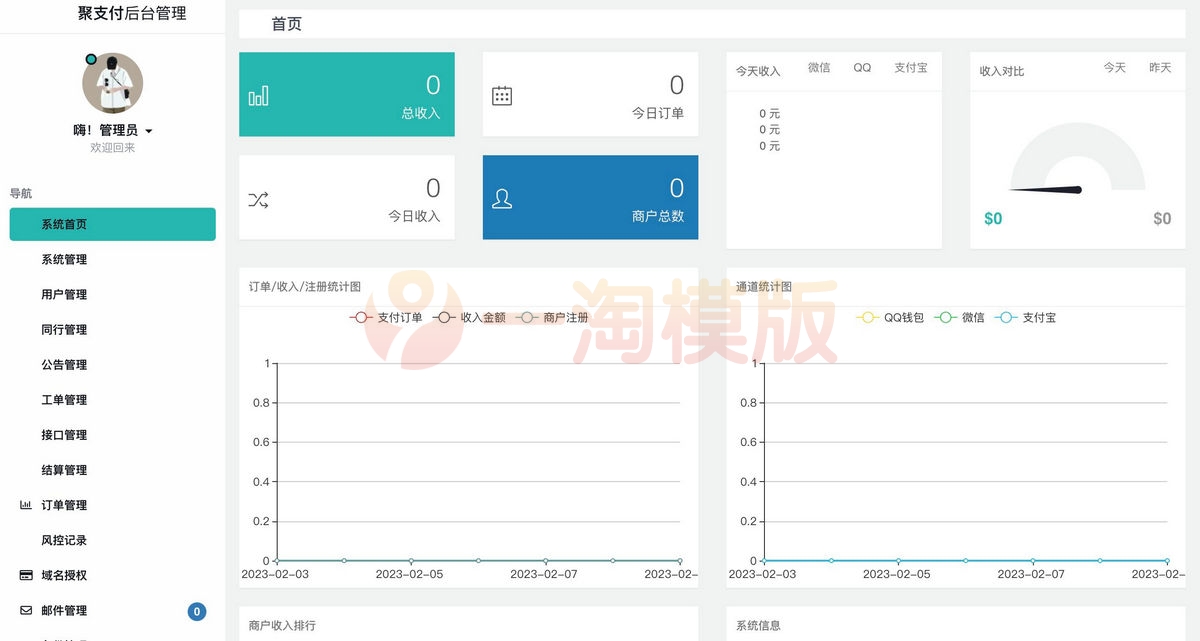The image size is (1200, 641).
Task: Switch to 微信 tab in 今天收入
Action: 819,68
